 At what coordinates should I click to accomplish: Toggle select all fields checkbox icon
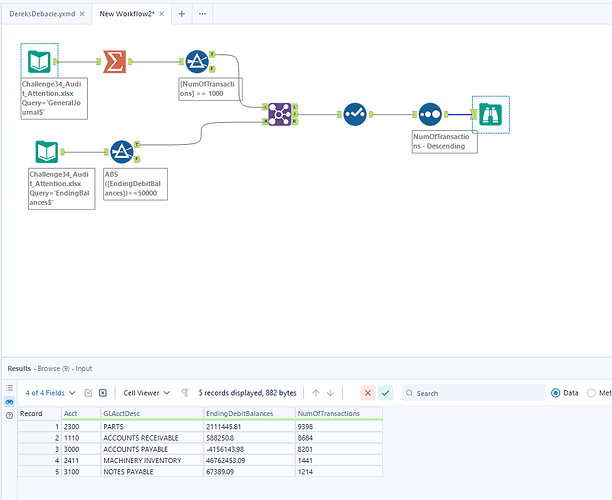coord(88,393)
